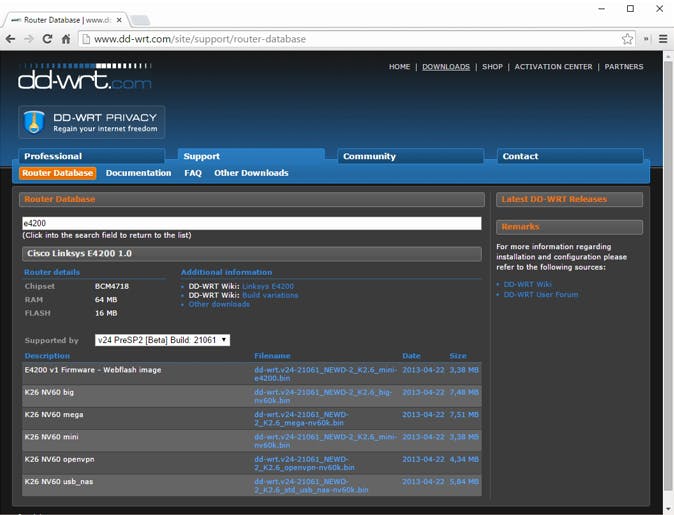The width and height of the screenshot is (674, 515).
Task: Select the 7,51 MB size cell
Action: [x=464, y=415]
